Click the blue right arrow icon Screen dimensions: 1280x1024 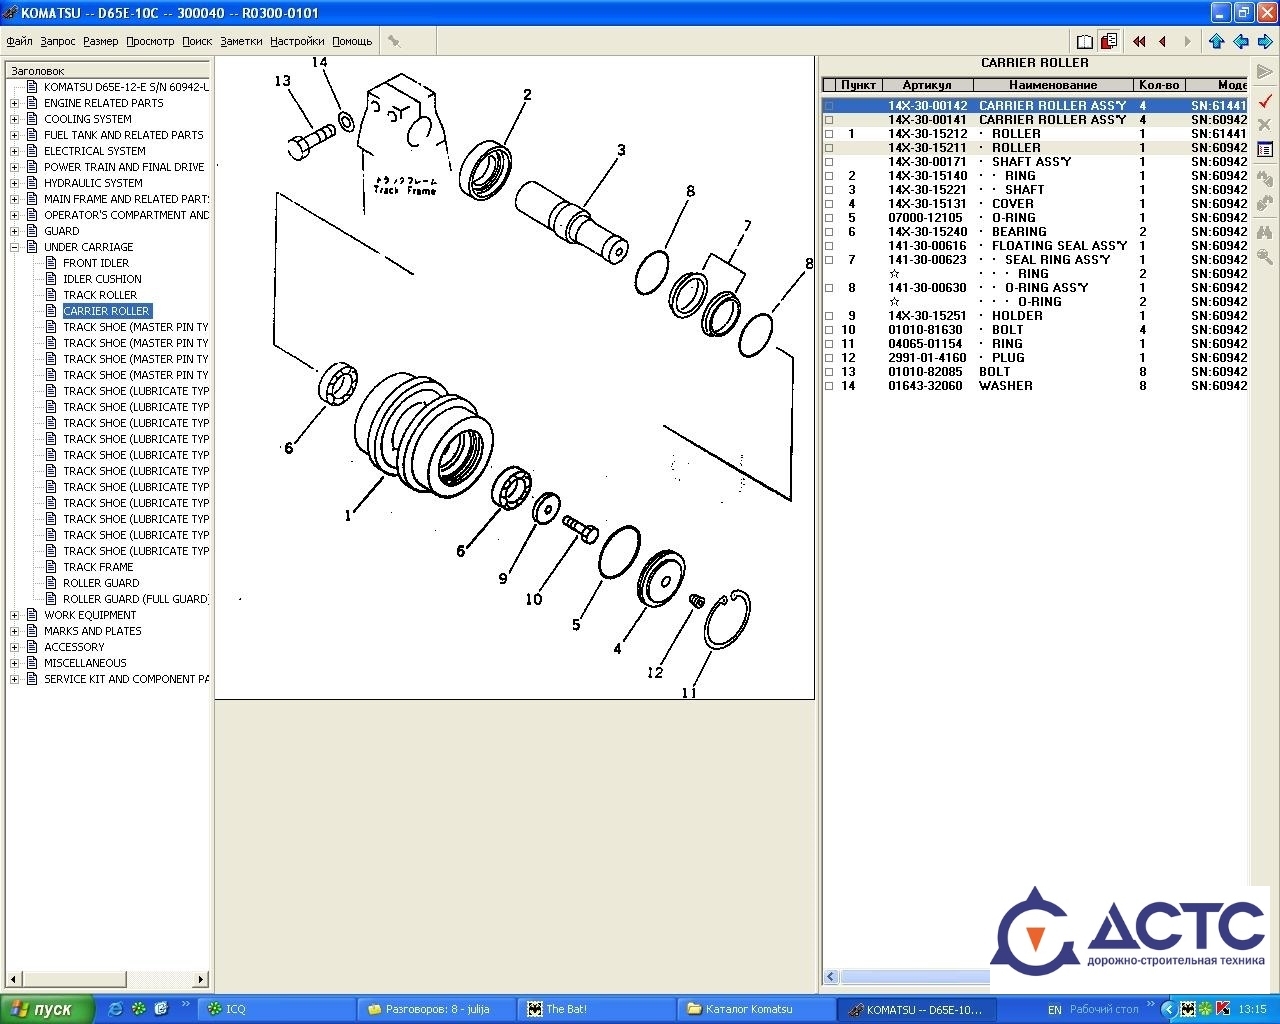[x=1265, y=41]
